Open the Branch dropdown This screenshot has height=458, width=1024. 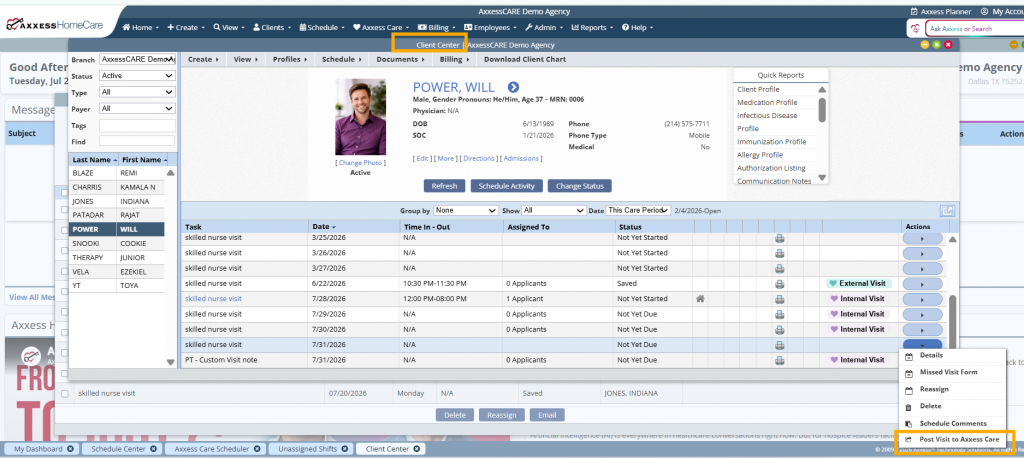tap(137, 59)
